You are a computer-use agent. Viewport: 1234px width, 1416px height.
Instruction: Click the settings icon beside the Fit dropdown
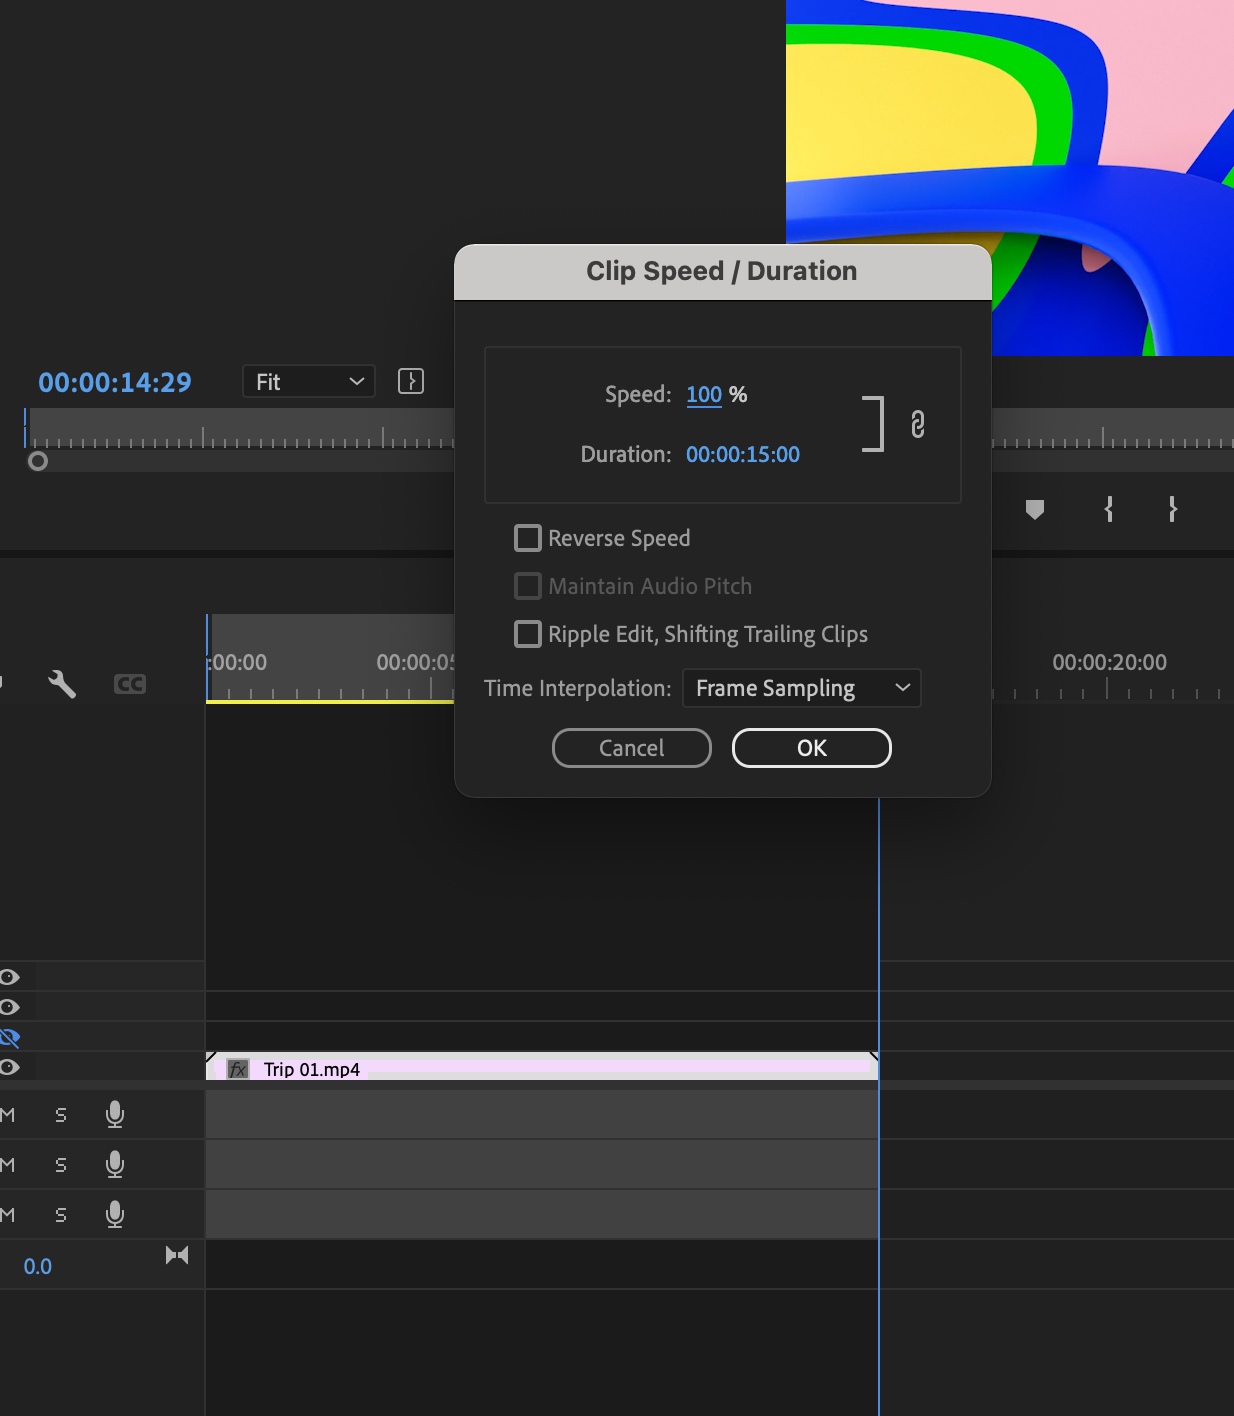click(410, 381)
